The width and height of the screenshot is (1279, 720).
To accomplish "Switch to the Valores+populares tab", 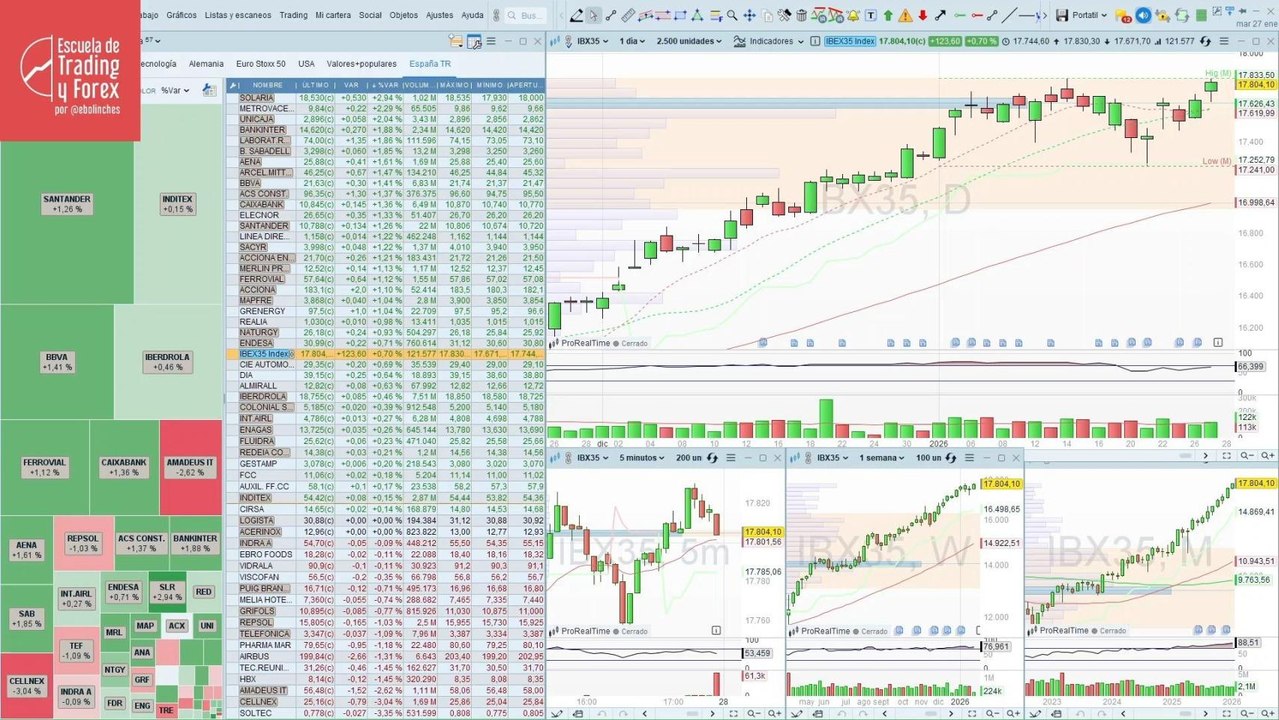I will [x=361, y=63].
